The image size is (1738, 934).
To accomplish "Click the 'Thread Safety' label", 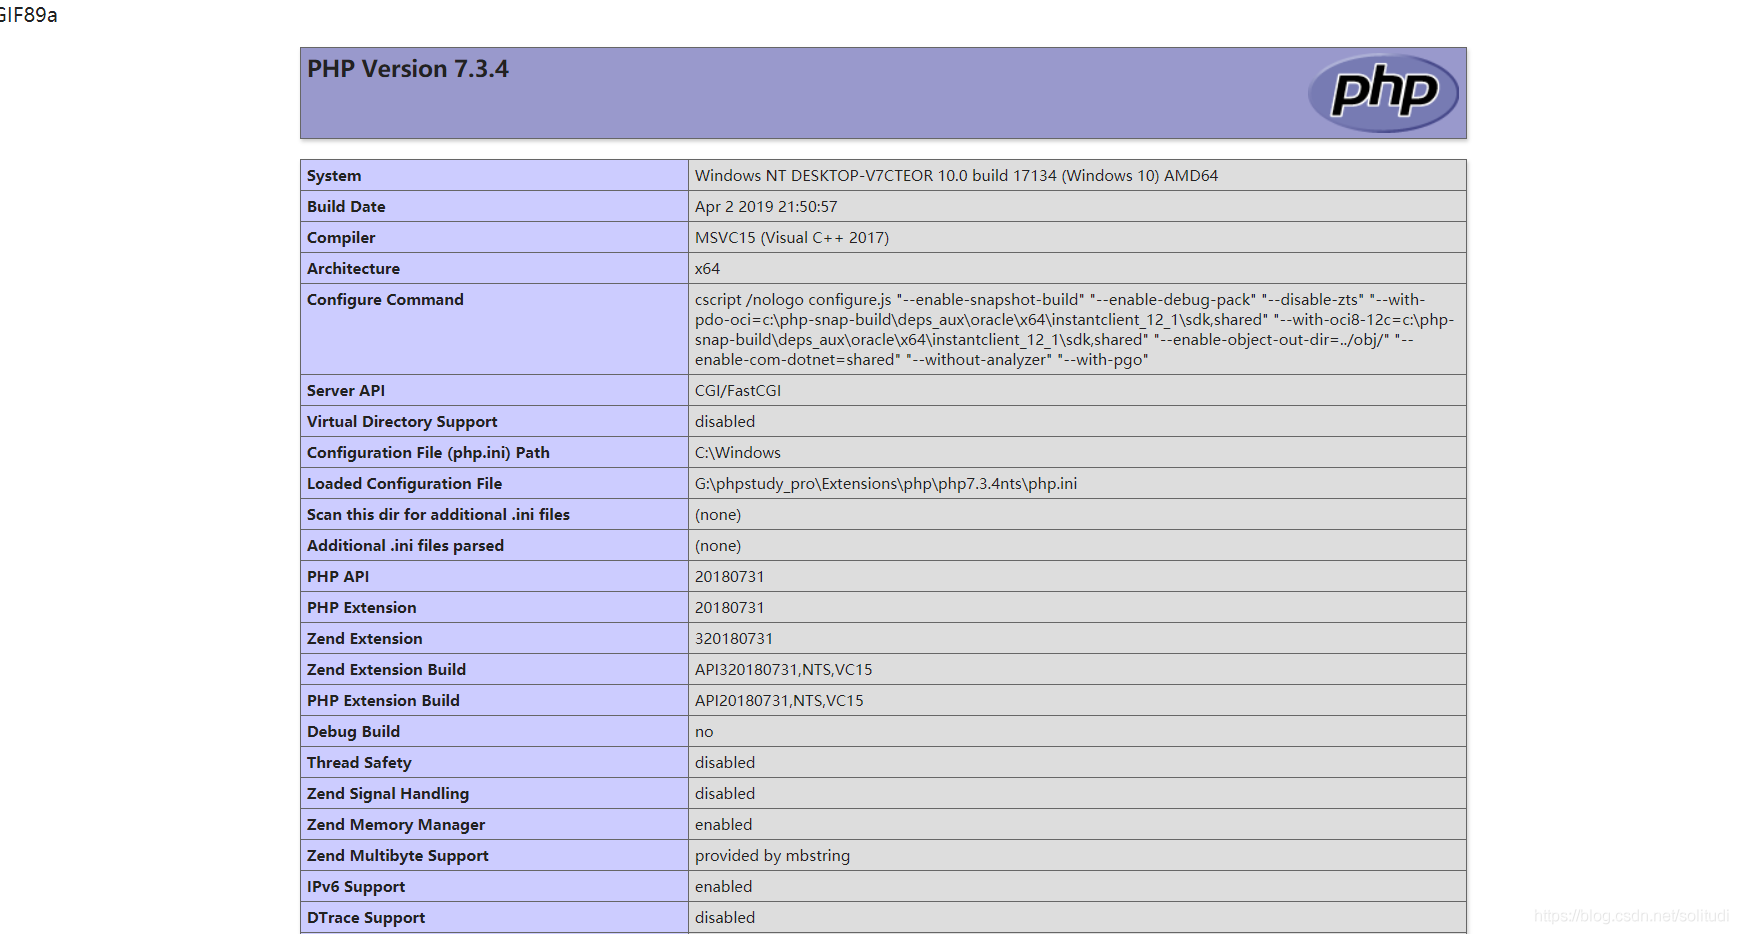I will tap(359, 763).
